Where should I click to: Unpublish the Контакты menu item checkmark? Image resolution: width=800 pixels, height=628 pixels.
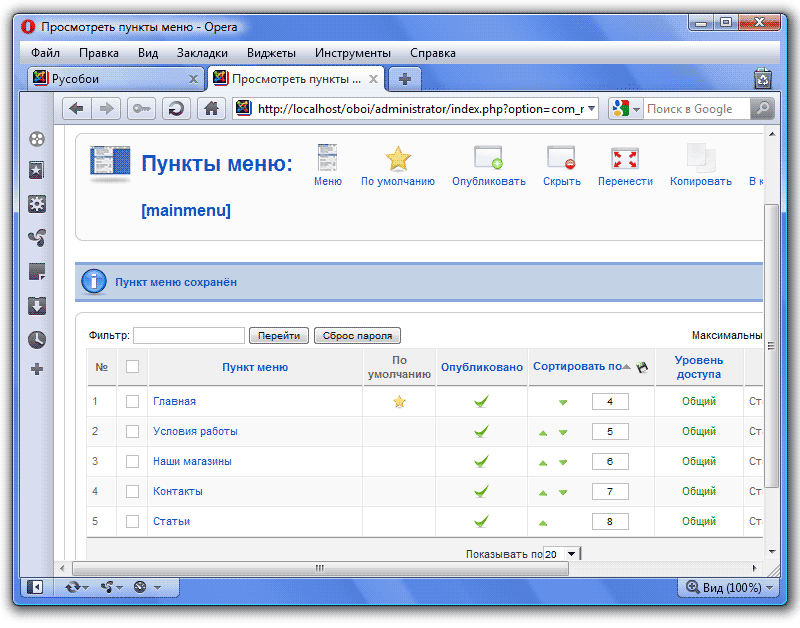(481, 491)
